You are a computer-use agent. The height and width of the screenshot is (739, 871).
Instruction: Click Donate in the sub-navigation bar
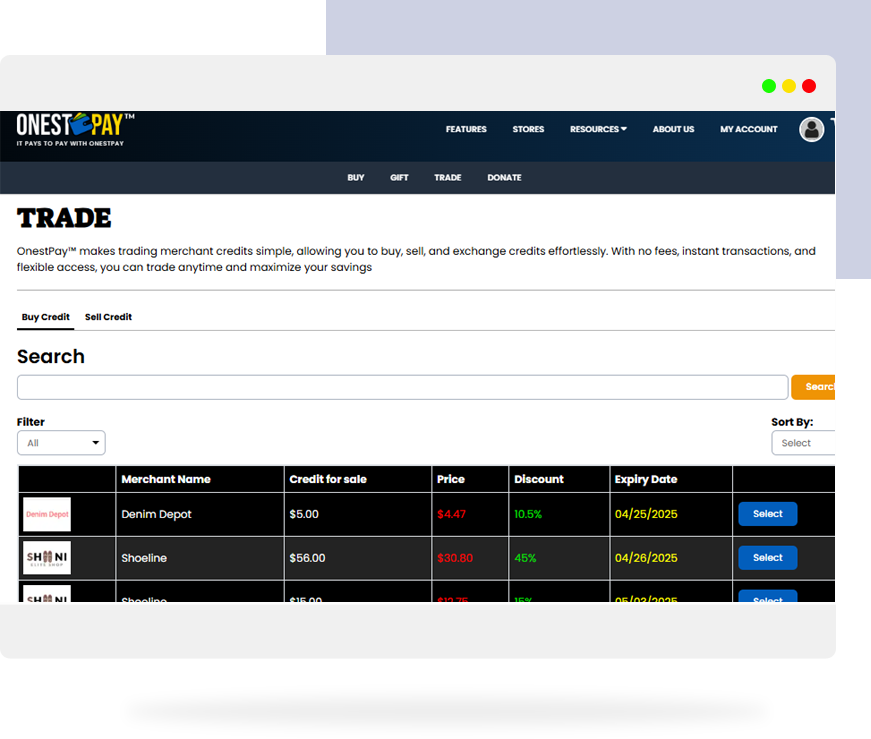(x=504, y=178)
